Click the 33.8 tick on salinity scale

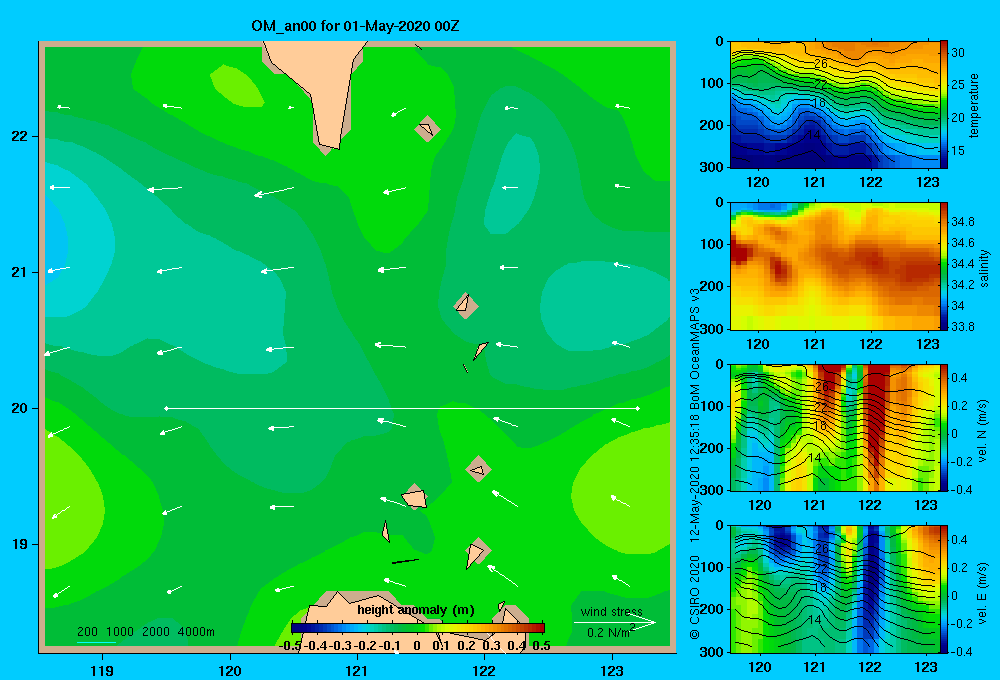coord(962,327)
